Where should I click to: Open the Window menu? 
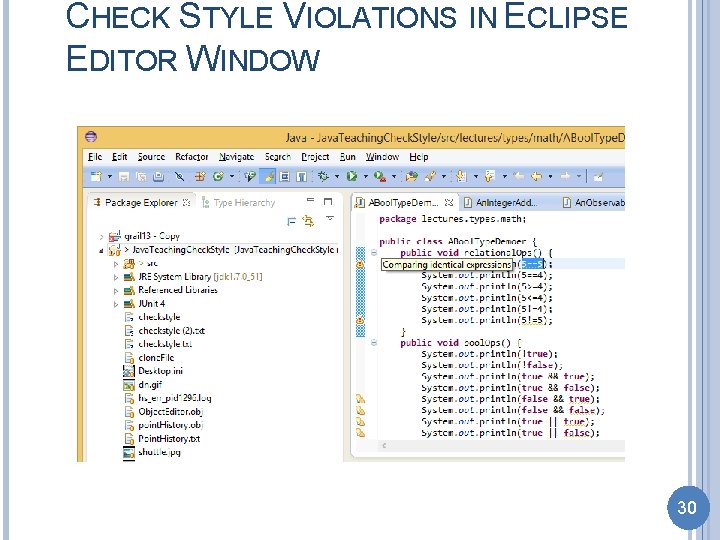point(382,157)
